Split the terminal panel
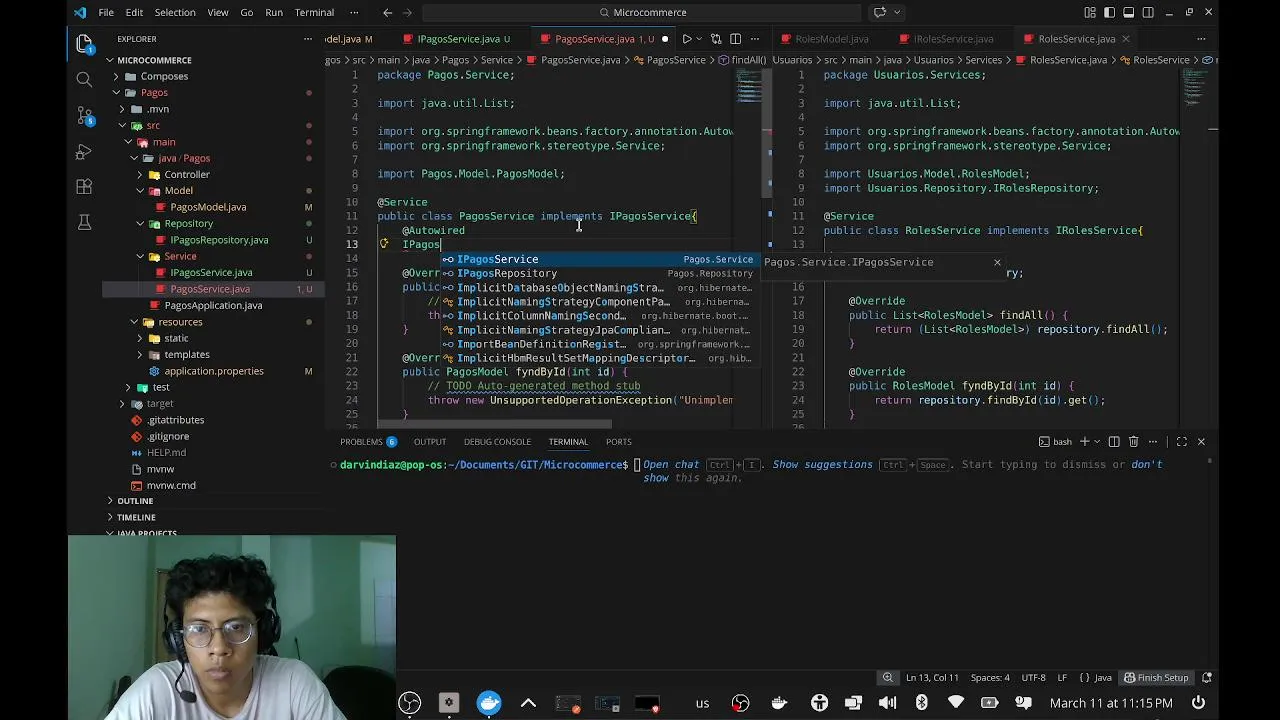The height and width of the screenshot is (720, 1280). pyautogui.click(x=1114, y=441)
